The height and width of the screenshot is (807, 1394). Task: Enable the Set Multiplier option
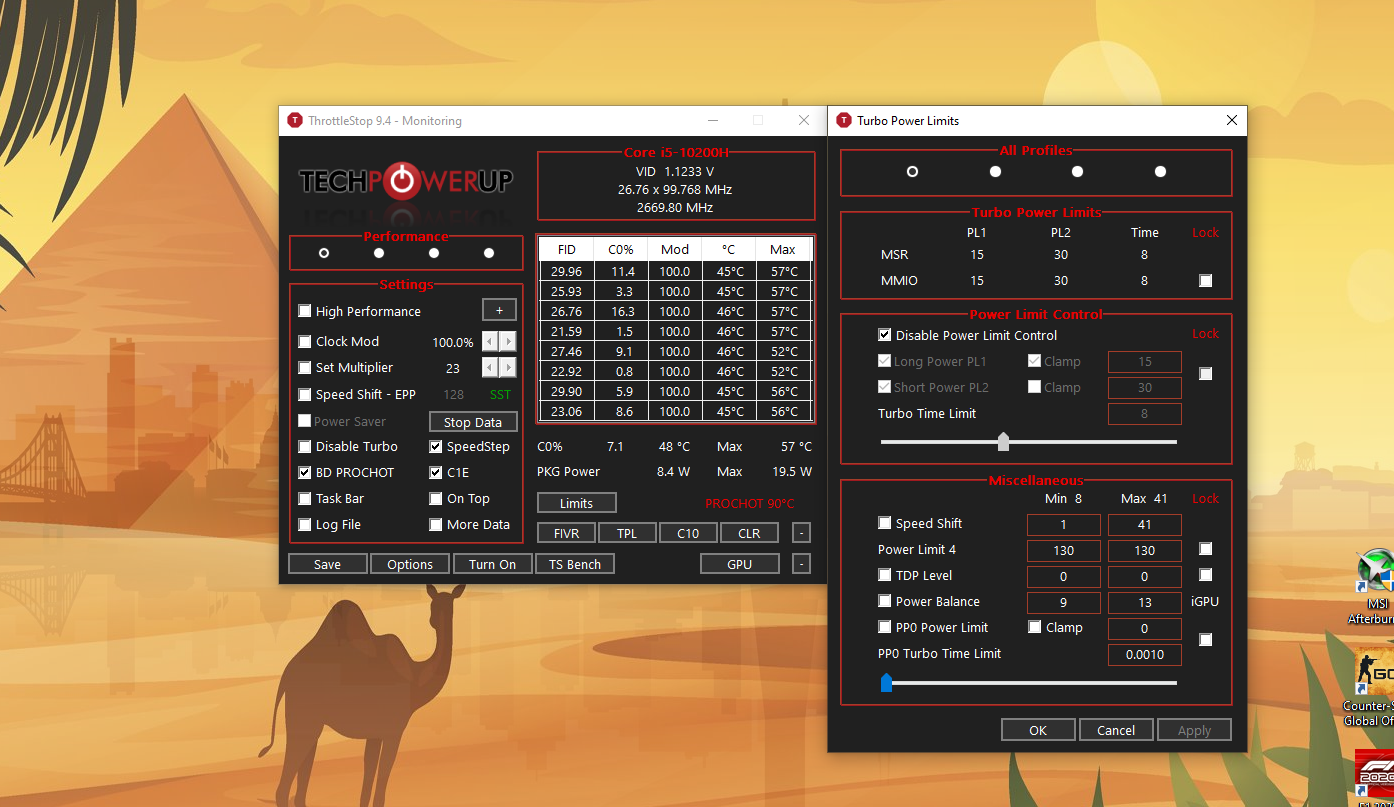tap(305, 367)
